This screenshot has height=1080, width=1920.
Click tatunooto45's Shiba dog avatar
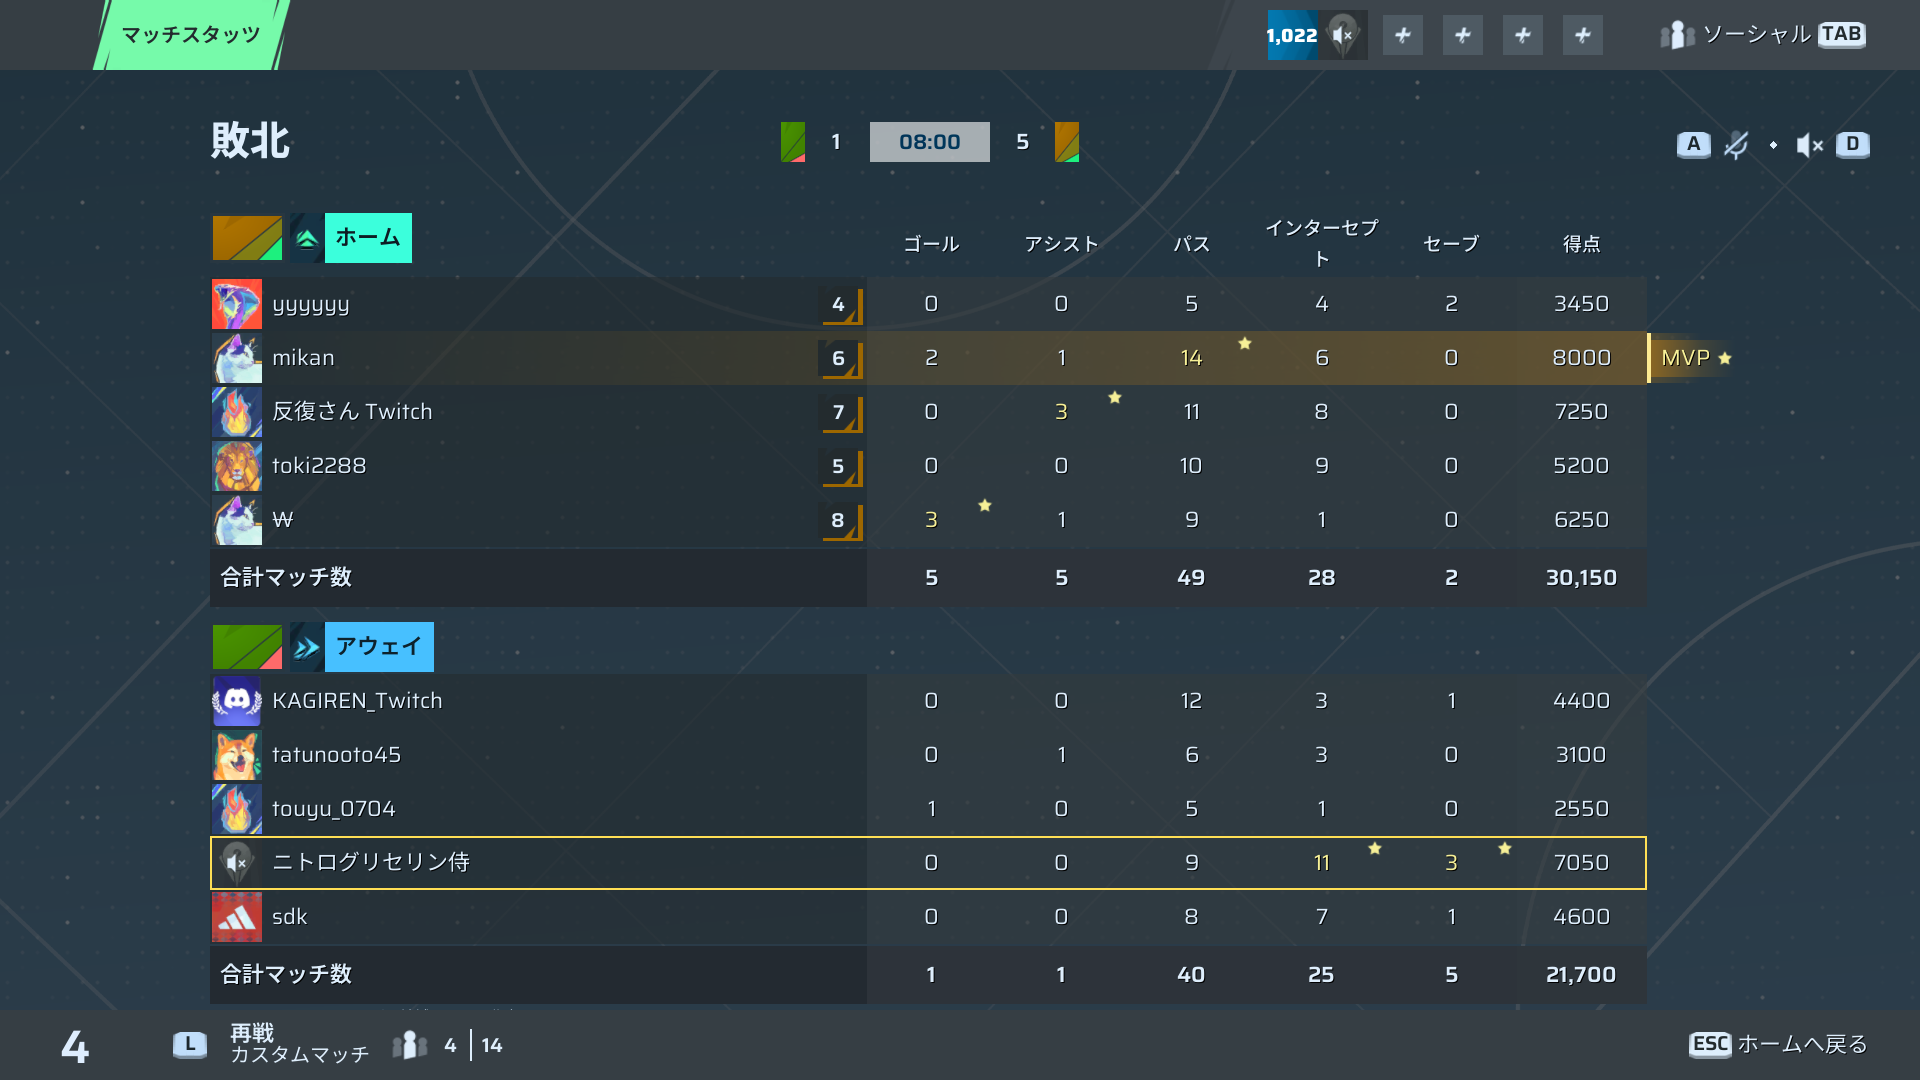tap(237, 754)
